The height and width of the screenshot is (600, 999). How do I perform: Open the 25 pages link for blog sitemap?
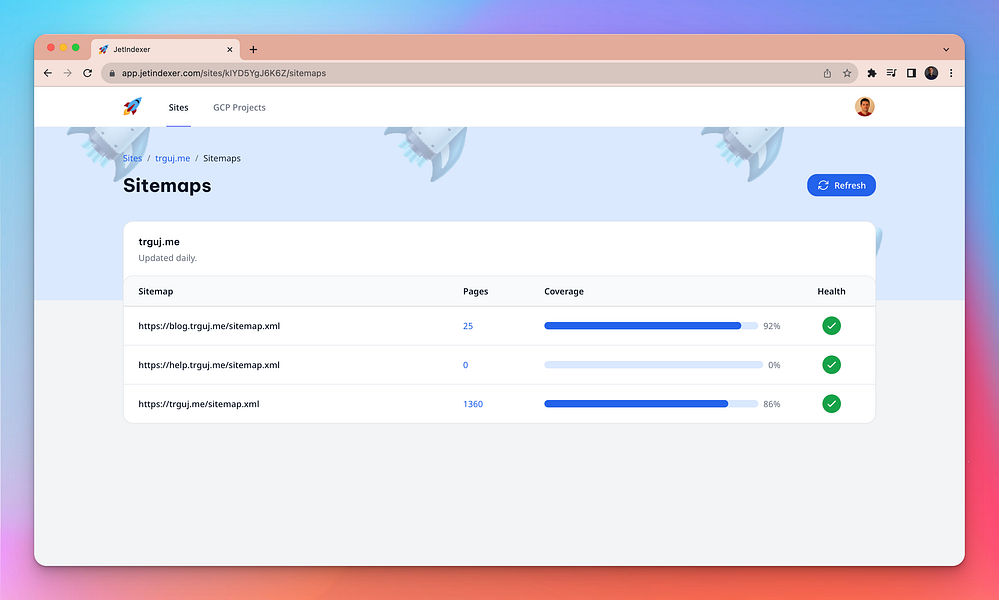468,326
